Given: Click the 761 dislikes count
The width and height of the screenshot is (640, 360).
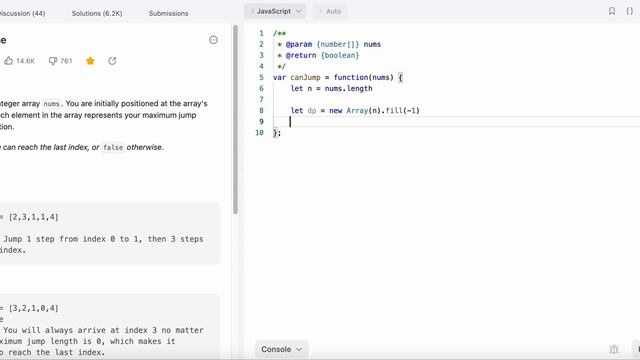Looking at the screenshot, I should [66, 61].
